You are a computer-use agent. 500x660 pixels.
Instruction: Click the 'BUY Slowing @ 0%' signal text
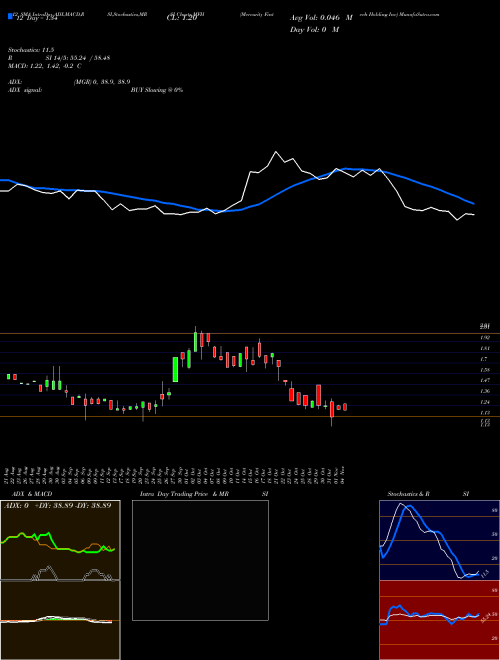coord(157,90)
